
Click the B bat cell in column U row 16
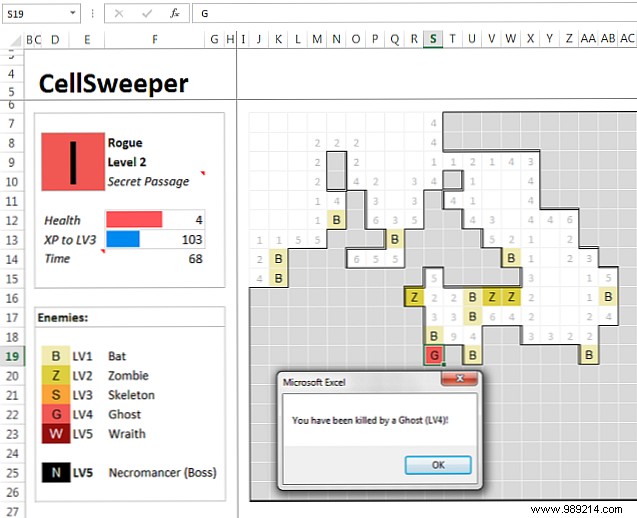472,297
